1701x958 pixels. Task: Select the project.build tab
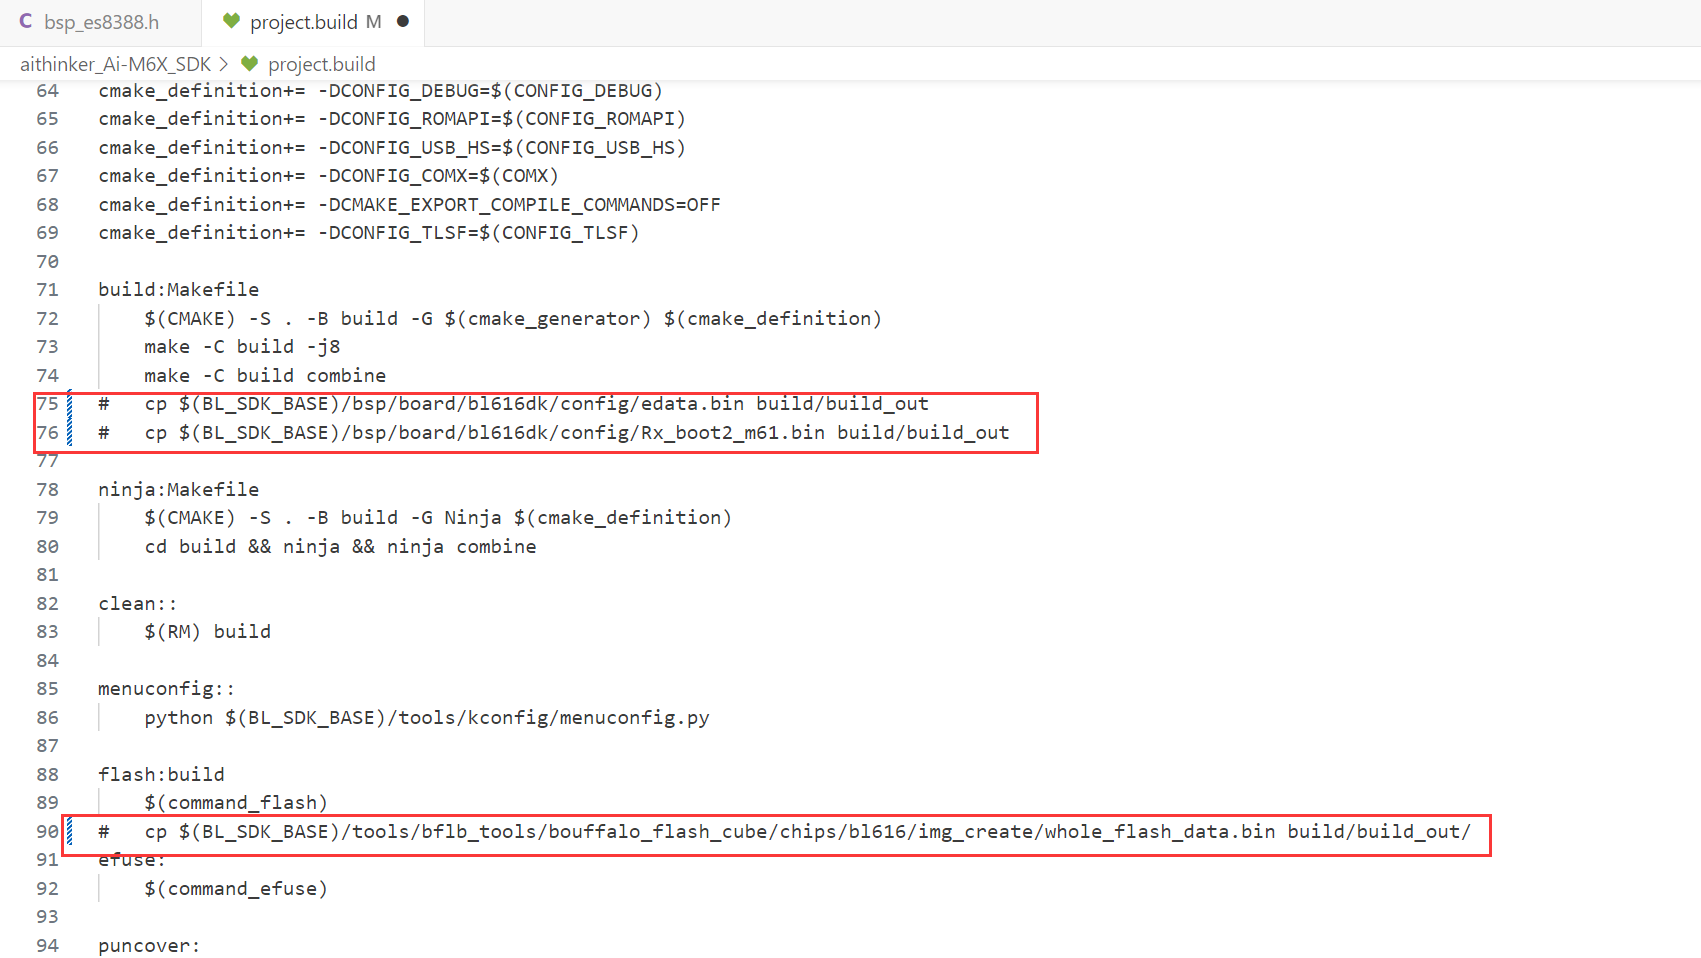(x=313, y=22)
